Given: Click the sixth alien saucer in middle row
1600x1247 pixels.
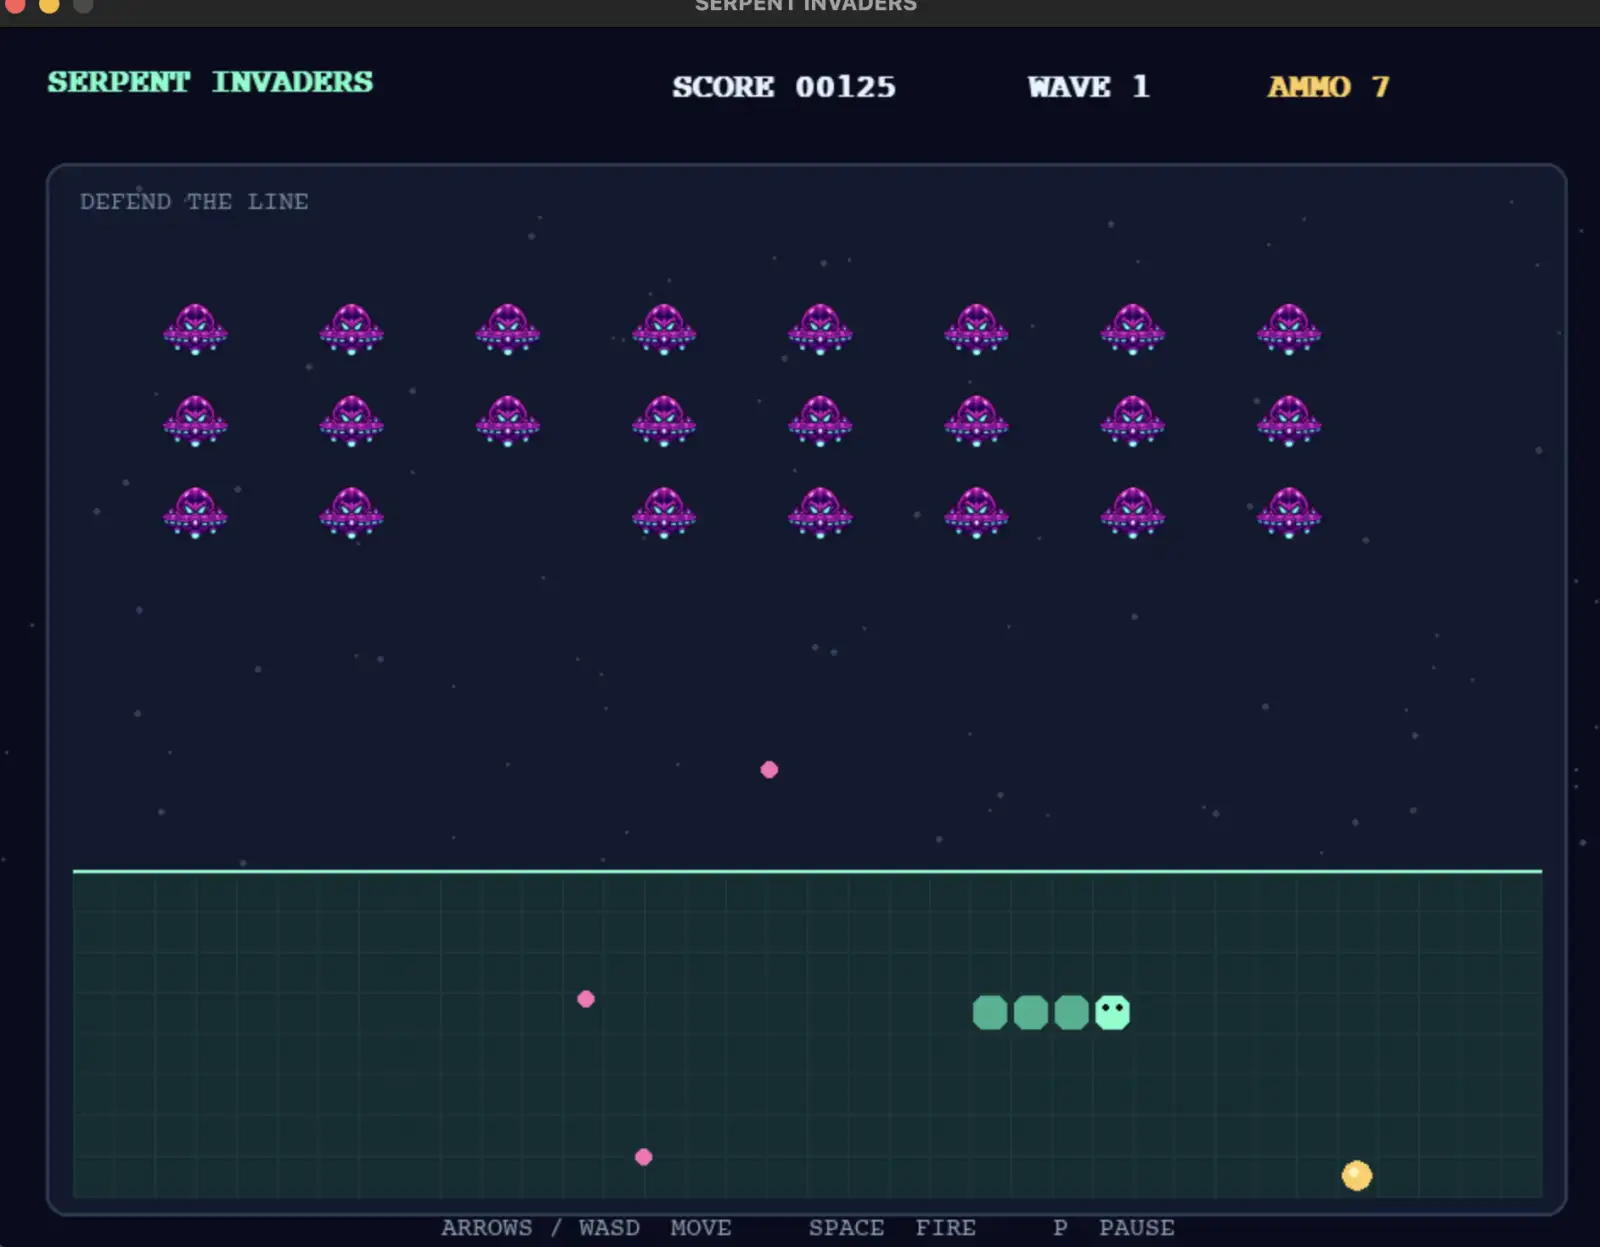Looking at the screenshot, I should pyautogui.click(x=976, y=421).
